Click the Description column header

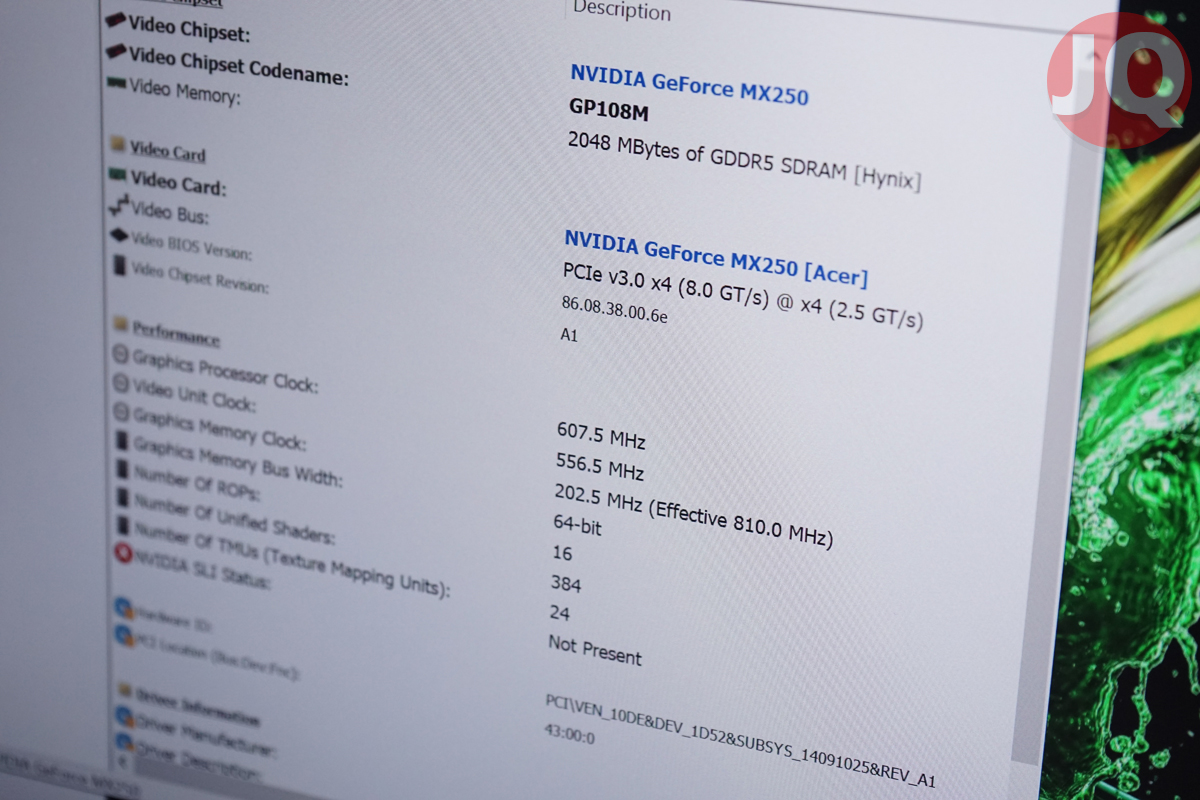click(x=622, y=11)
